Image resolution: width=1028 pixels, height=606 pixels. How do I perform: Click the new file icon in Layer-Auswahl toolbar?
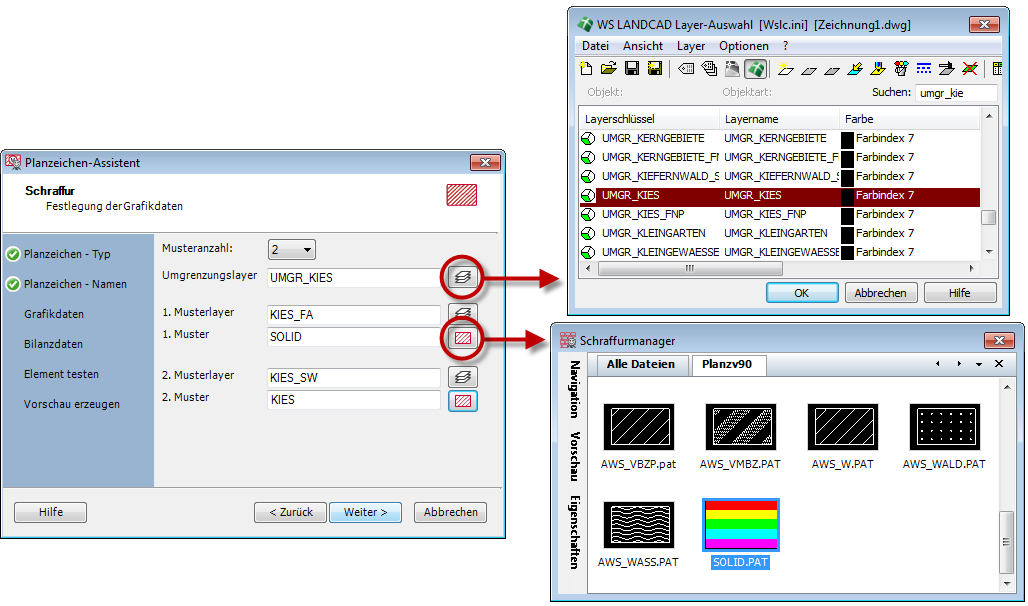tap(587, 69)
